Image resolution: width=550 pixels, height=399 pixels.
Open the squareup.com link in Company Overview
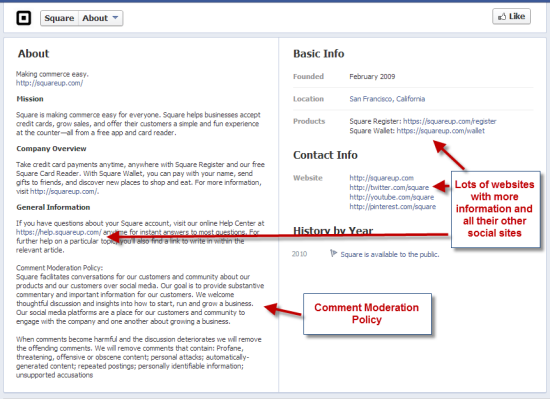click(x=64, y=191)
